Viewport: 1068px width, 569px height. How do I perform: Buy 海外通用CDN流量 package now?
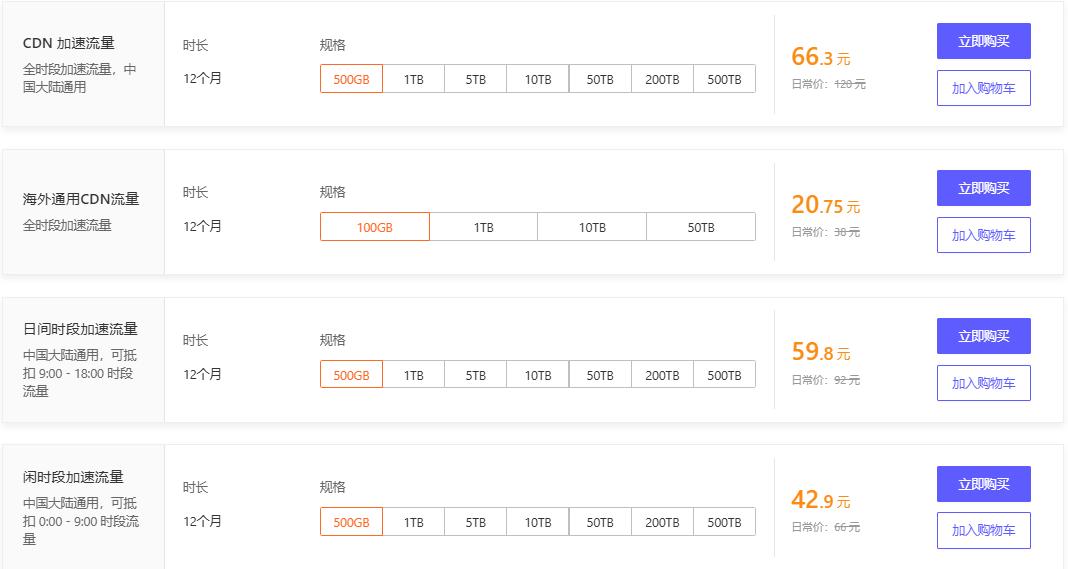point(983,188)
